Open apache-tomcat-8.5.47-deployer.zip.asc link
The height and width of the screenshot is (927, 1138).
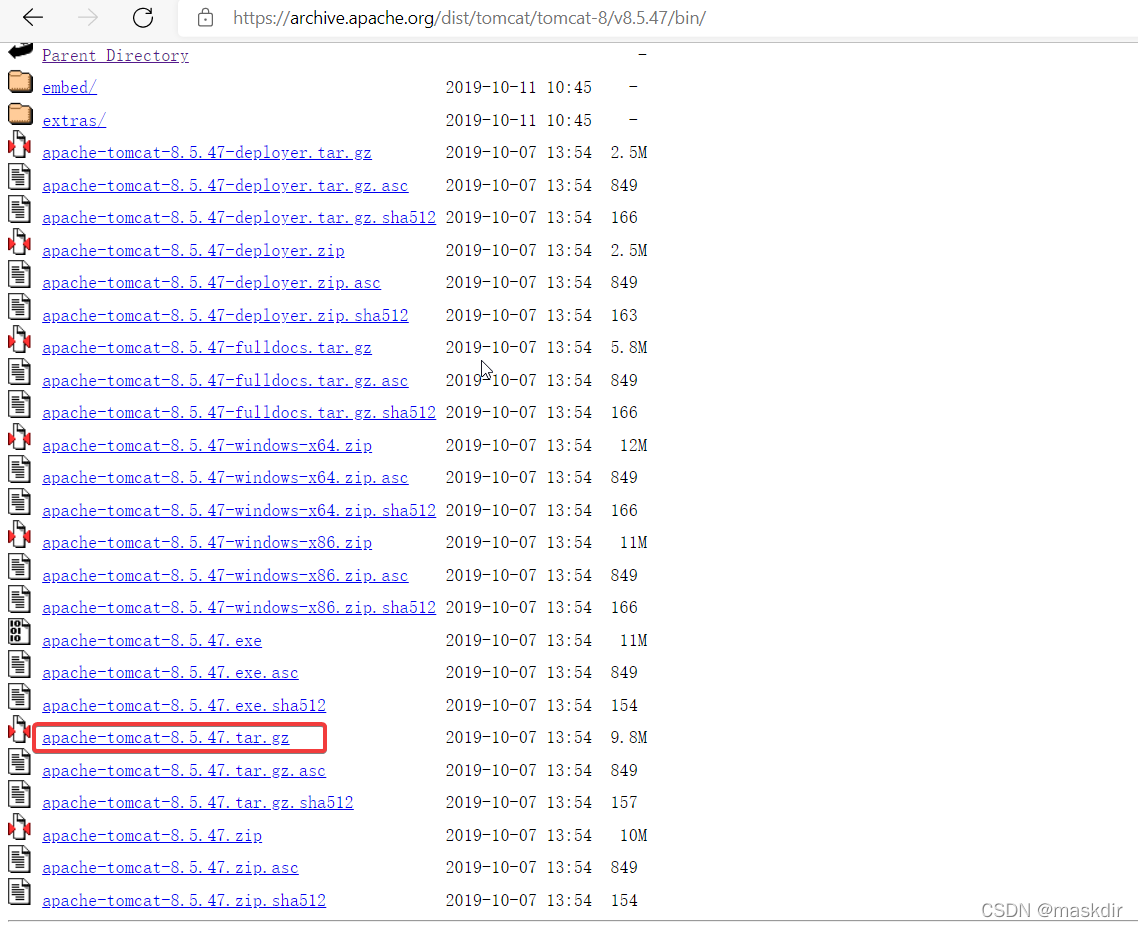(211, 283)
